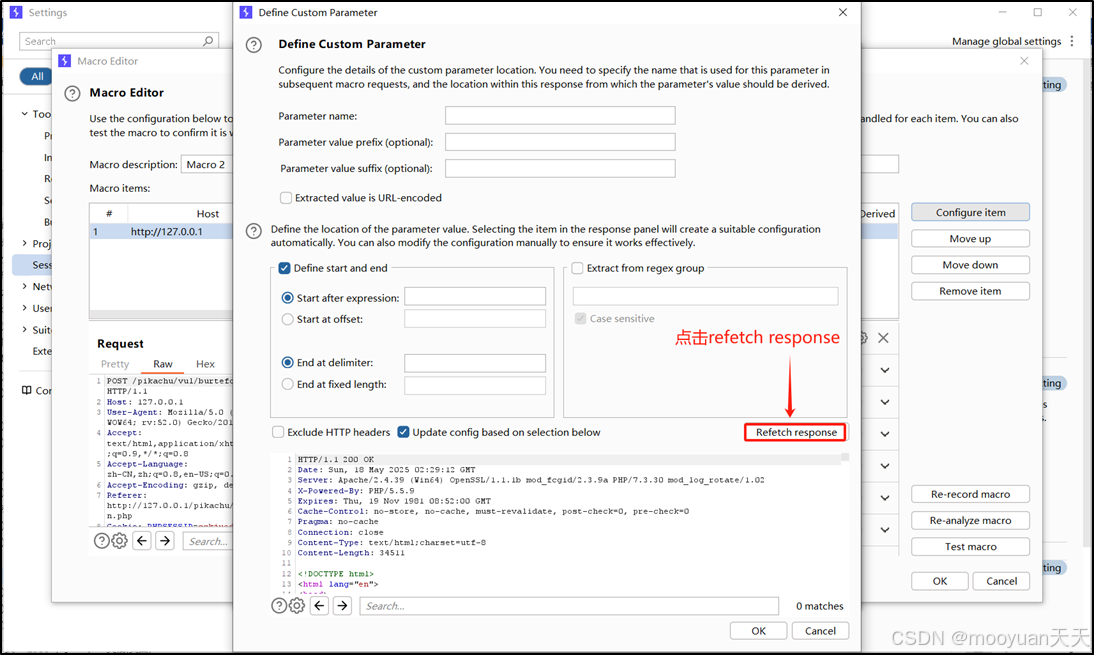
Task: Open help icon below Macro Editor request
Action: pyautogui.click(x=101, y=541)
